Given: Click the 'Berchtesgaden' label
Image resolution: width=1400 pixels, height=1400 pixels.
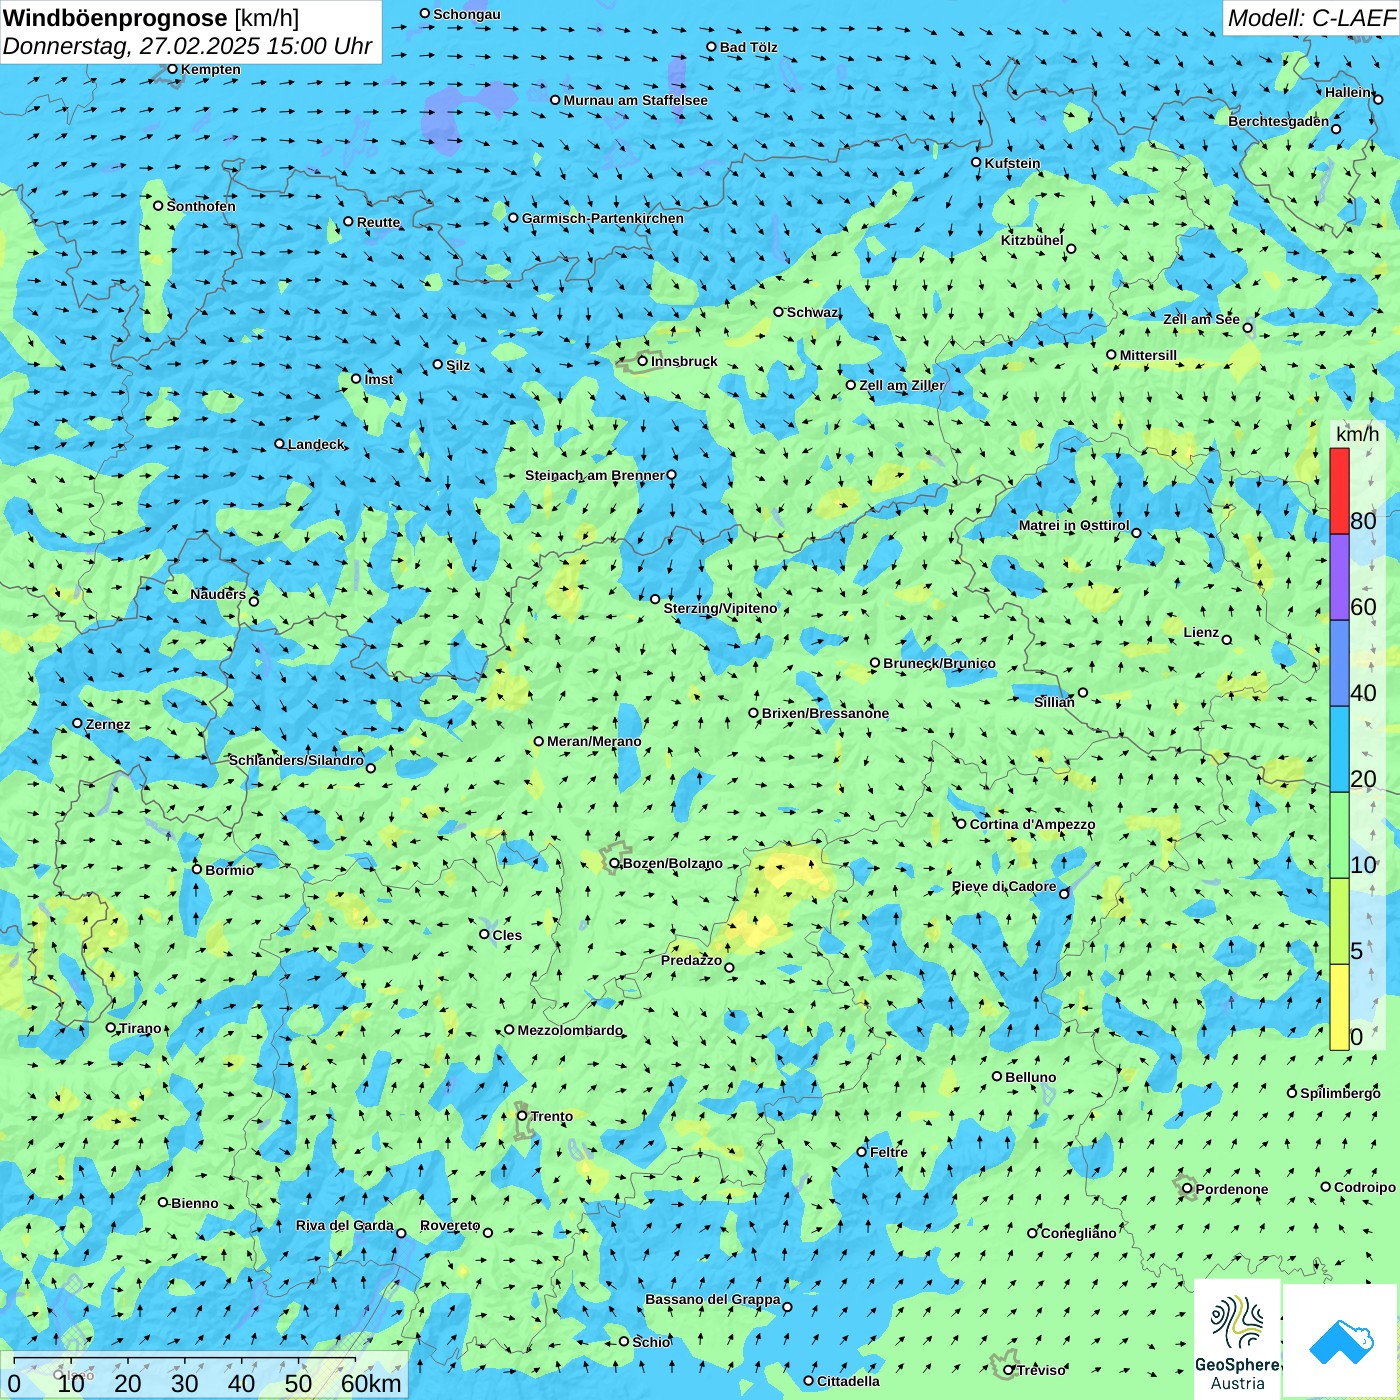Looking at the screenshot, I should 1279,121.
